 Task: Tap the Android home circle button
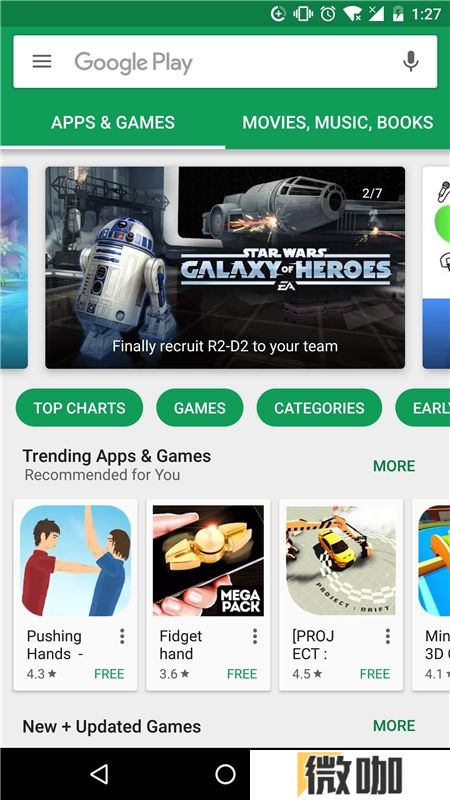225,774
